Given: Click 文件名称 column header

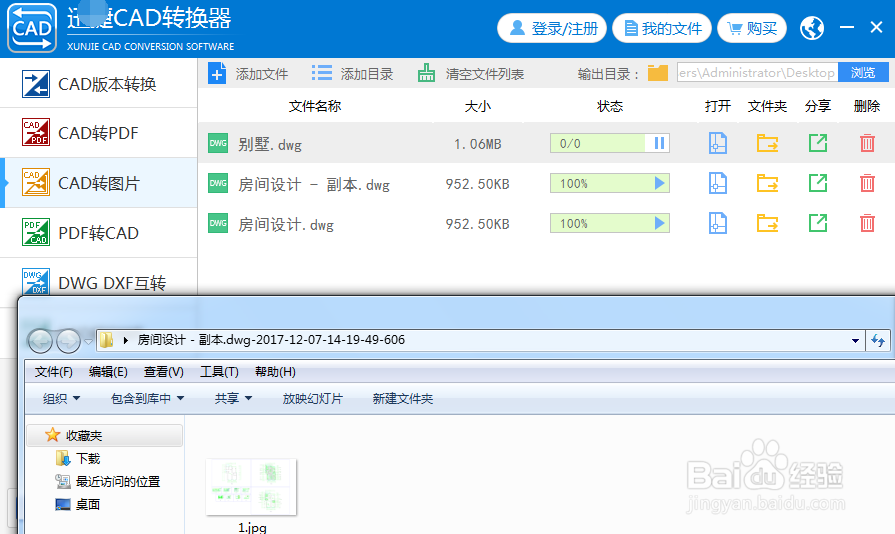Looking at the screenshot, I should pyautogui.click(x=315, y=106).
